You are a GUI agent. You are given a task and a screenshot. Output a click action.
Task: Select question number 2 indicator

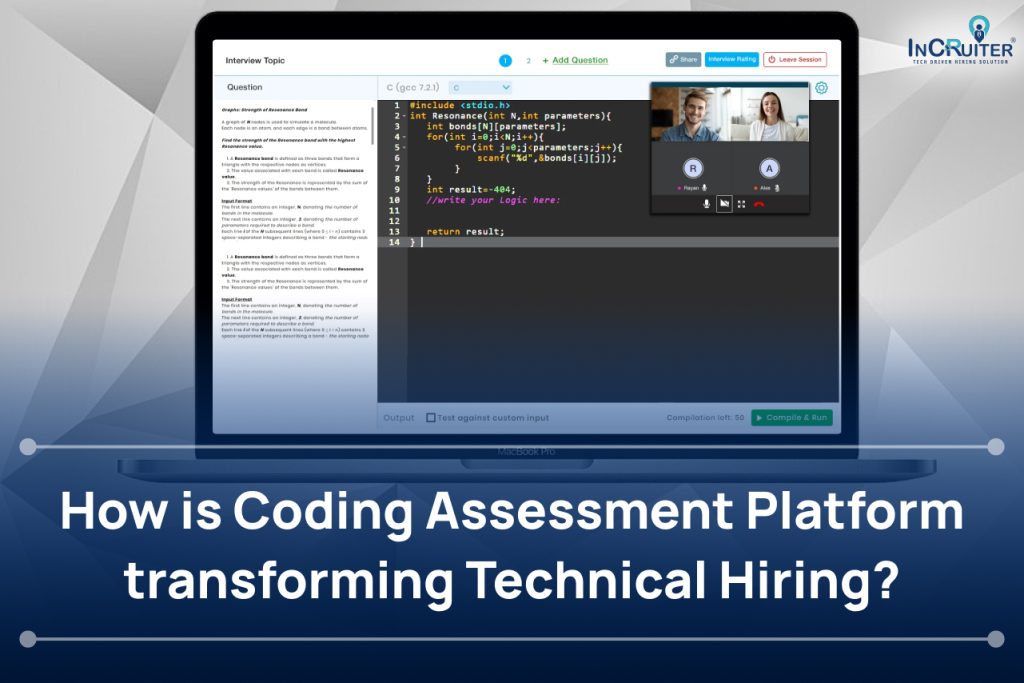click(x=528, y=60)
